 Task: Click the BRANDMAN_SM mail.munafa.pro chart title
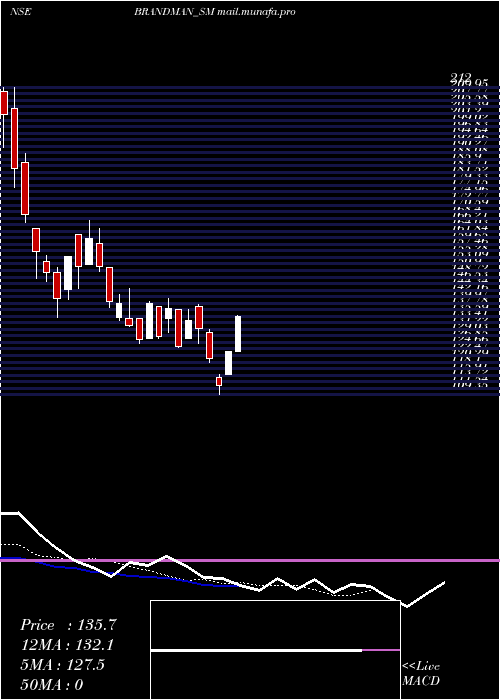(x=215, y=12)
